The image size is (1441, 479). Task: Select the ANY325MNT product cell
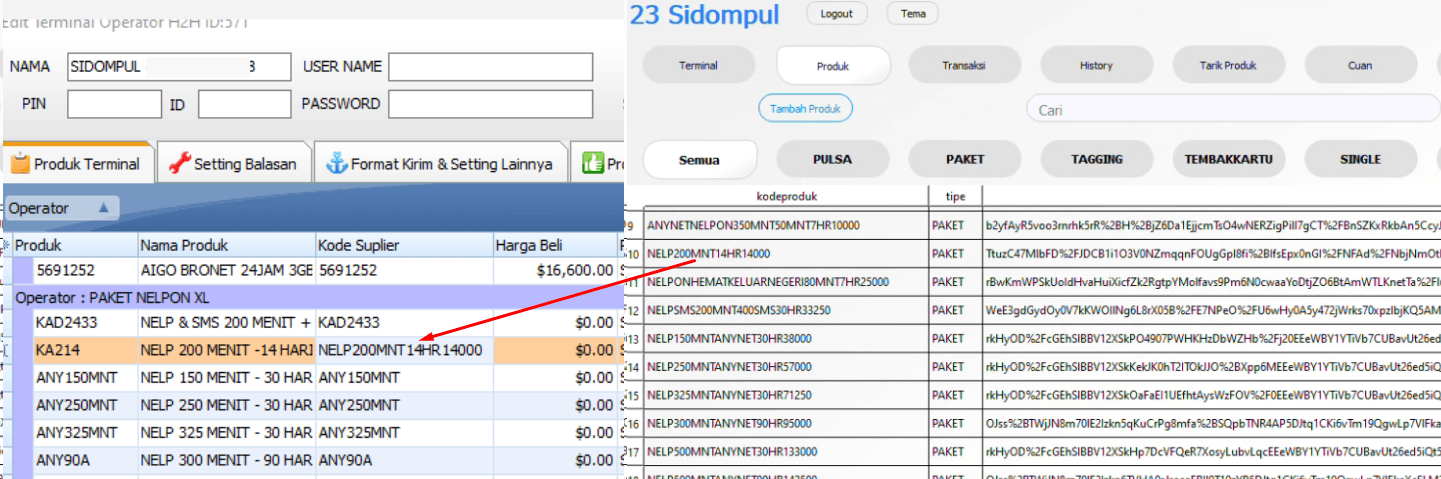pyautogui.click(x=84, y=433)
